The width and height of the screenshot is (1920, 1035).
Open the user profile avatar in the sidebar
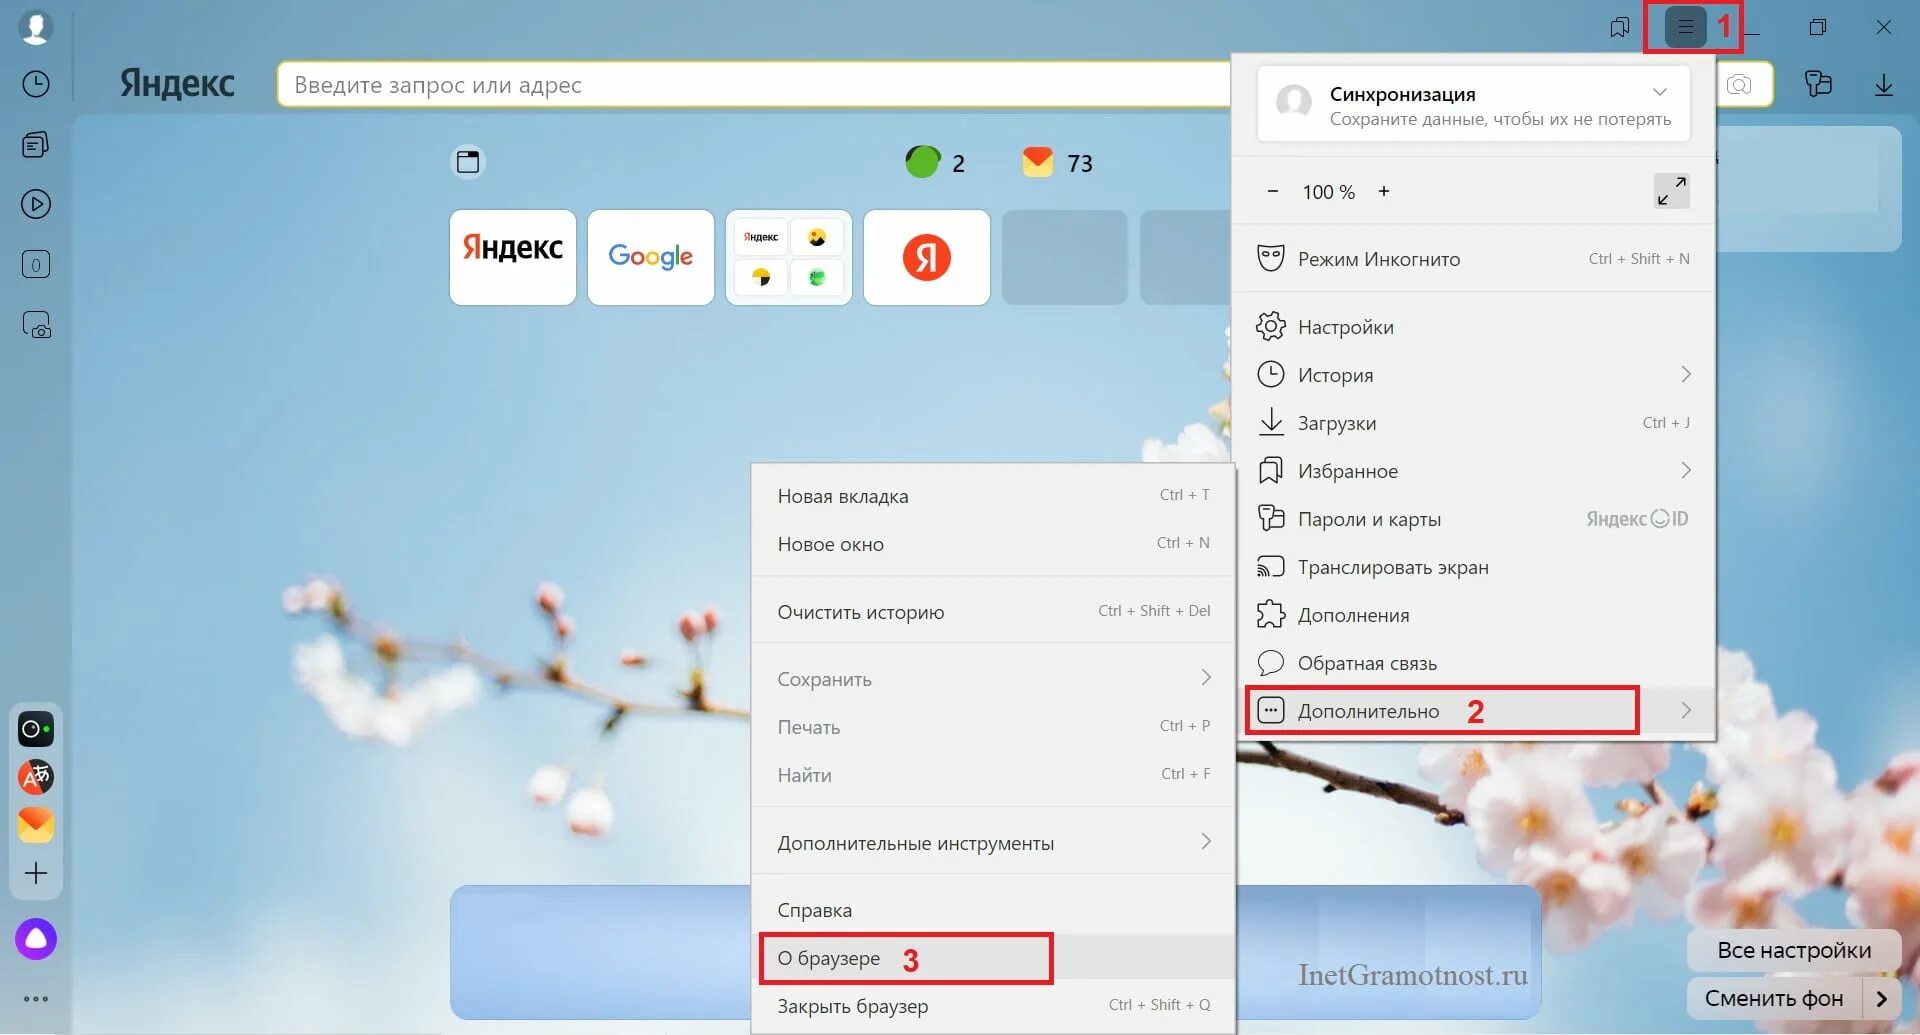[36, 27]
